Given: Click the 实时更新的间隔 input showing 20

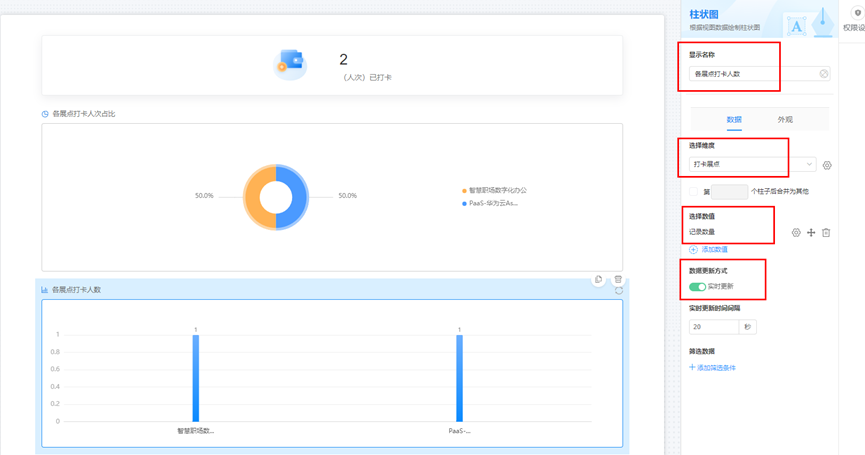Looking at the screenshot, I should [713, 327].
